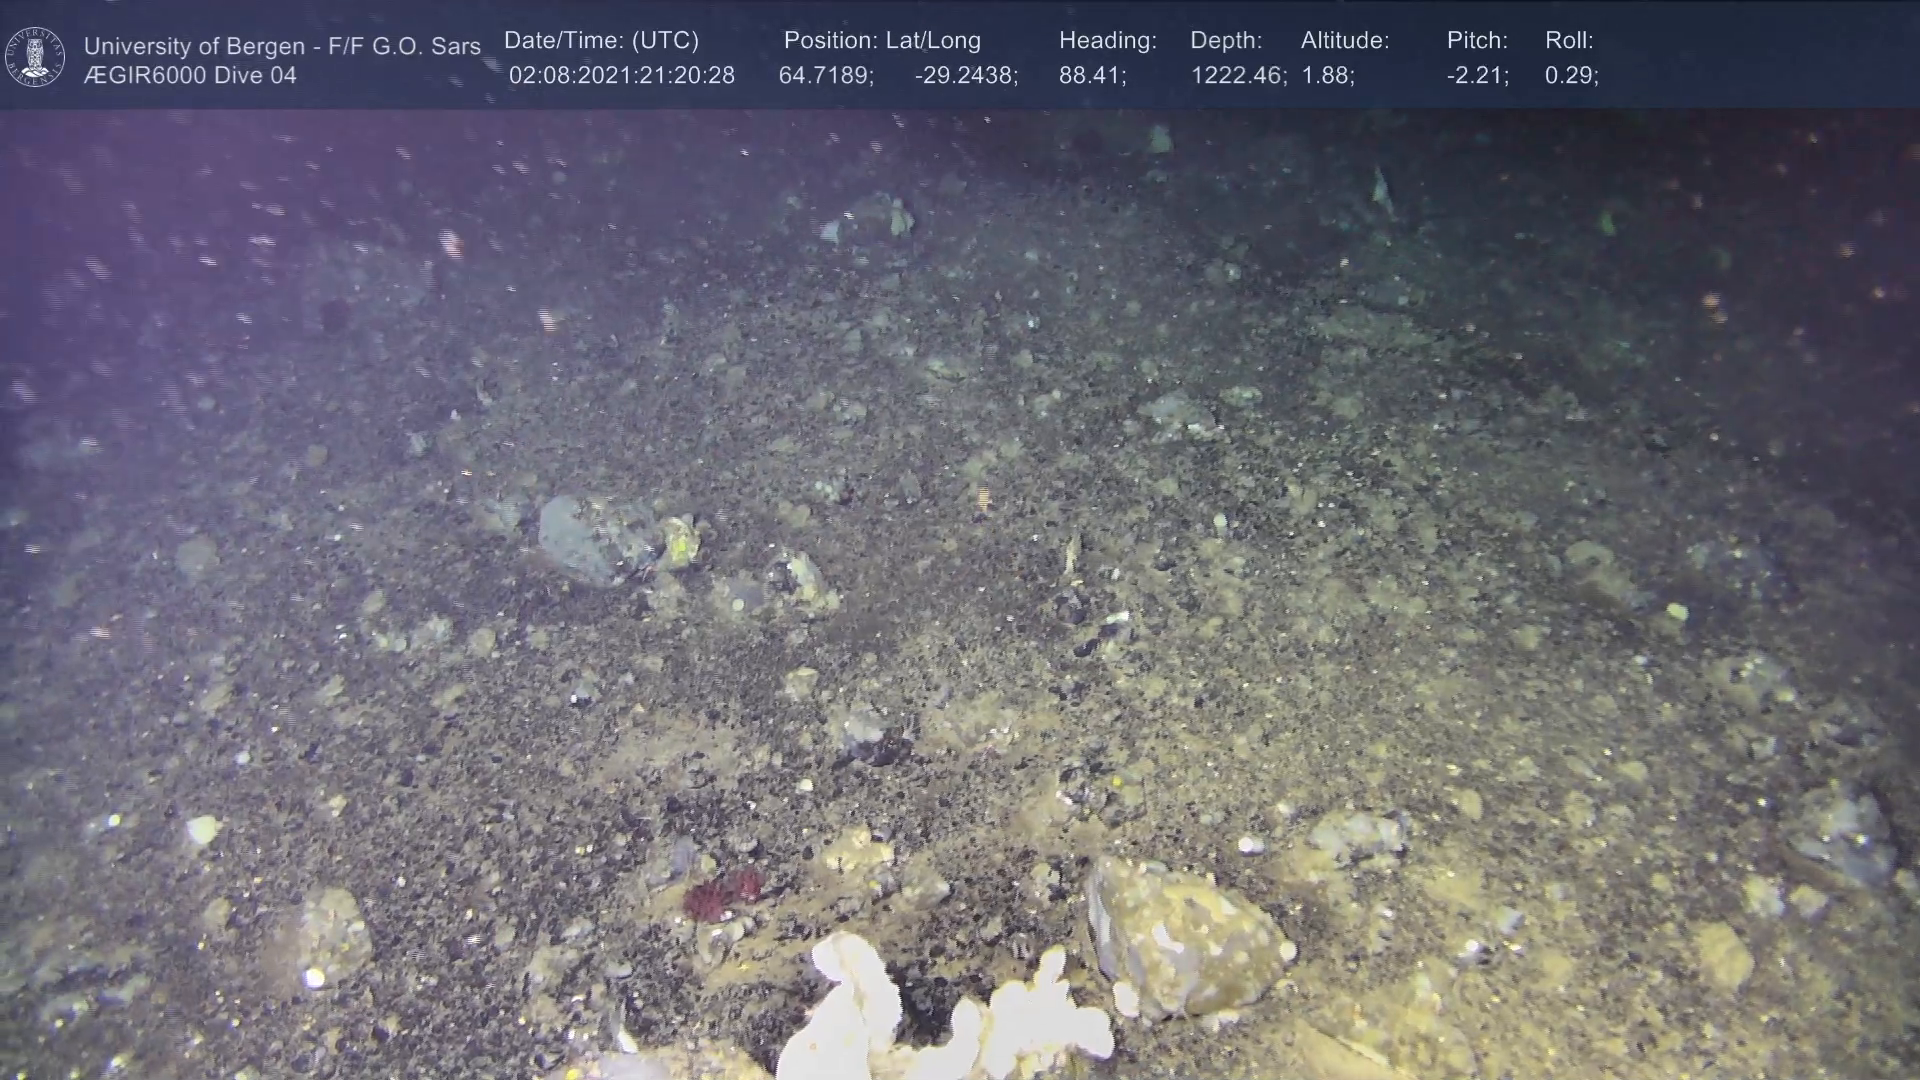Select the heading value 88.41

(1092, 76)
